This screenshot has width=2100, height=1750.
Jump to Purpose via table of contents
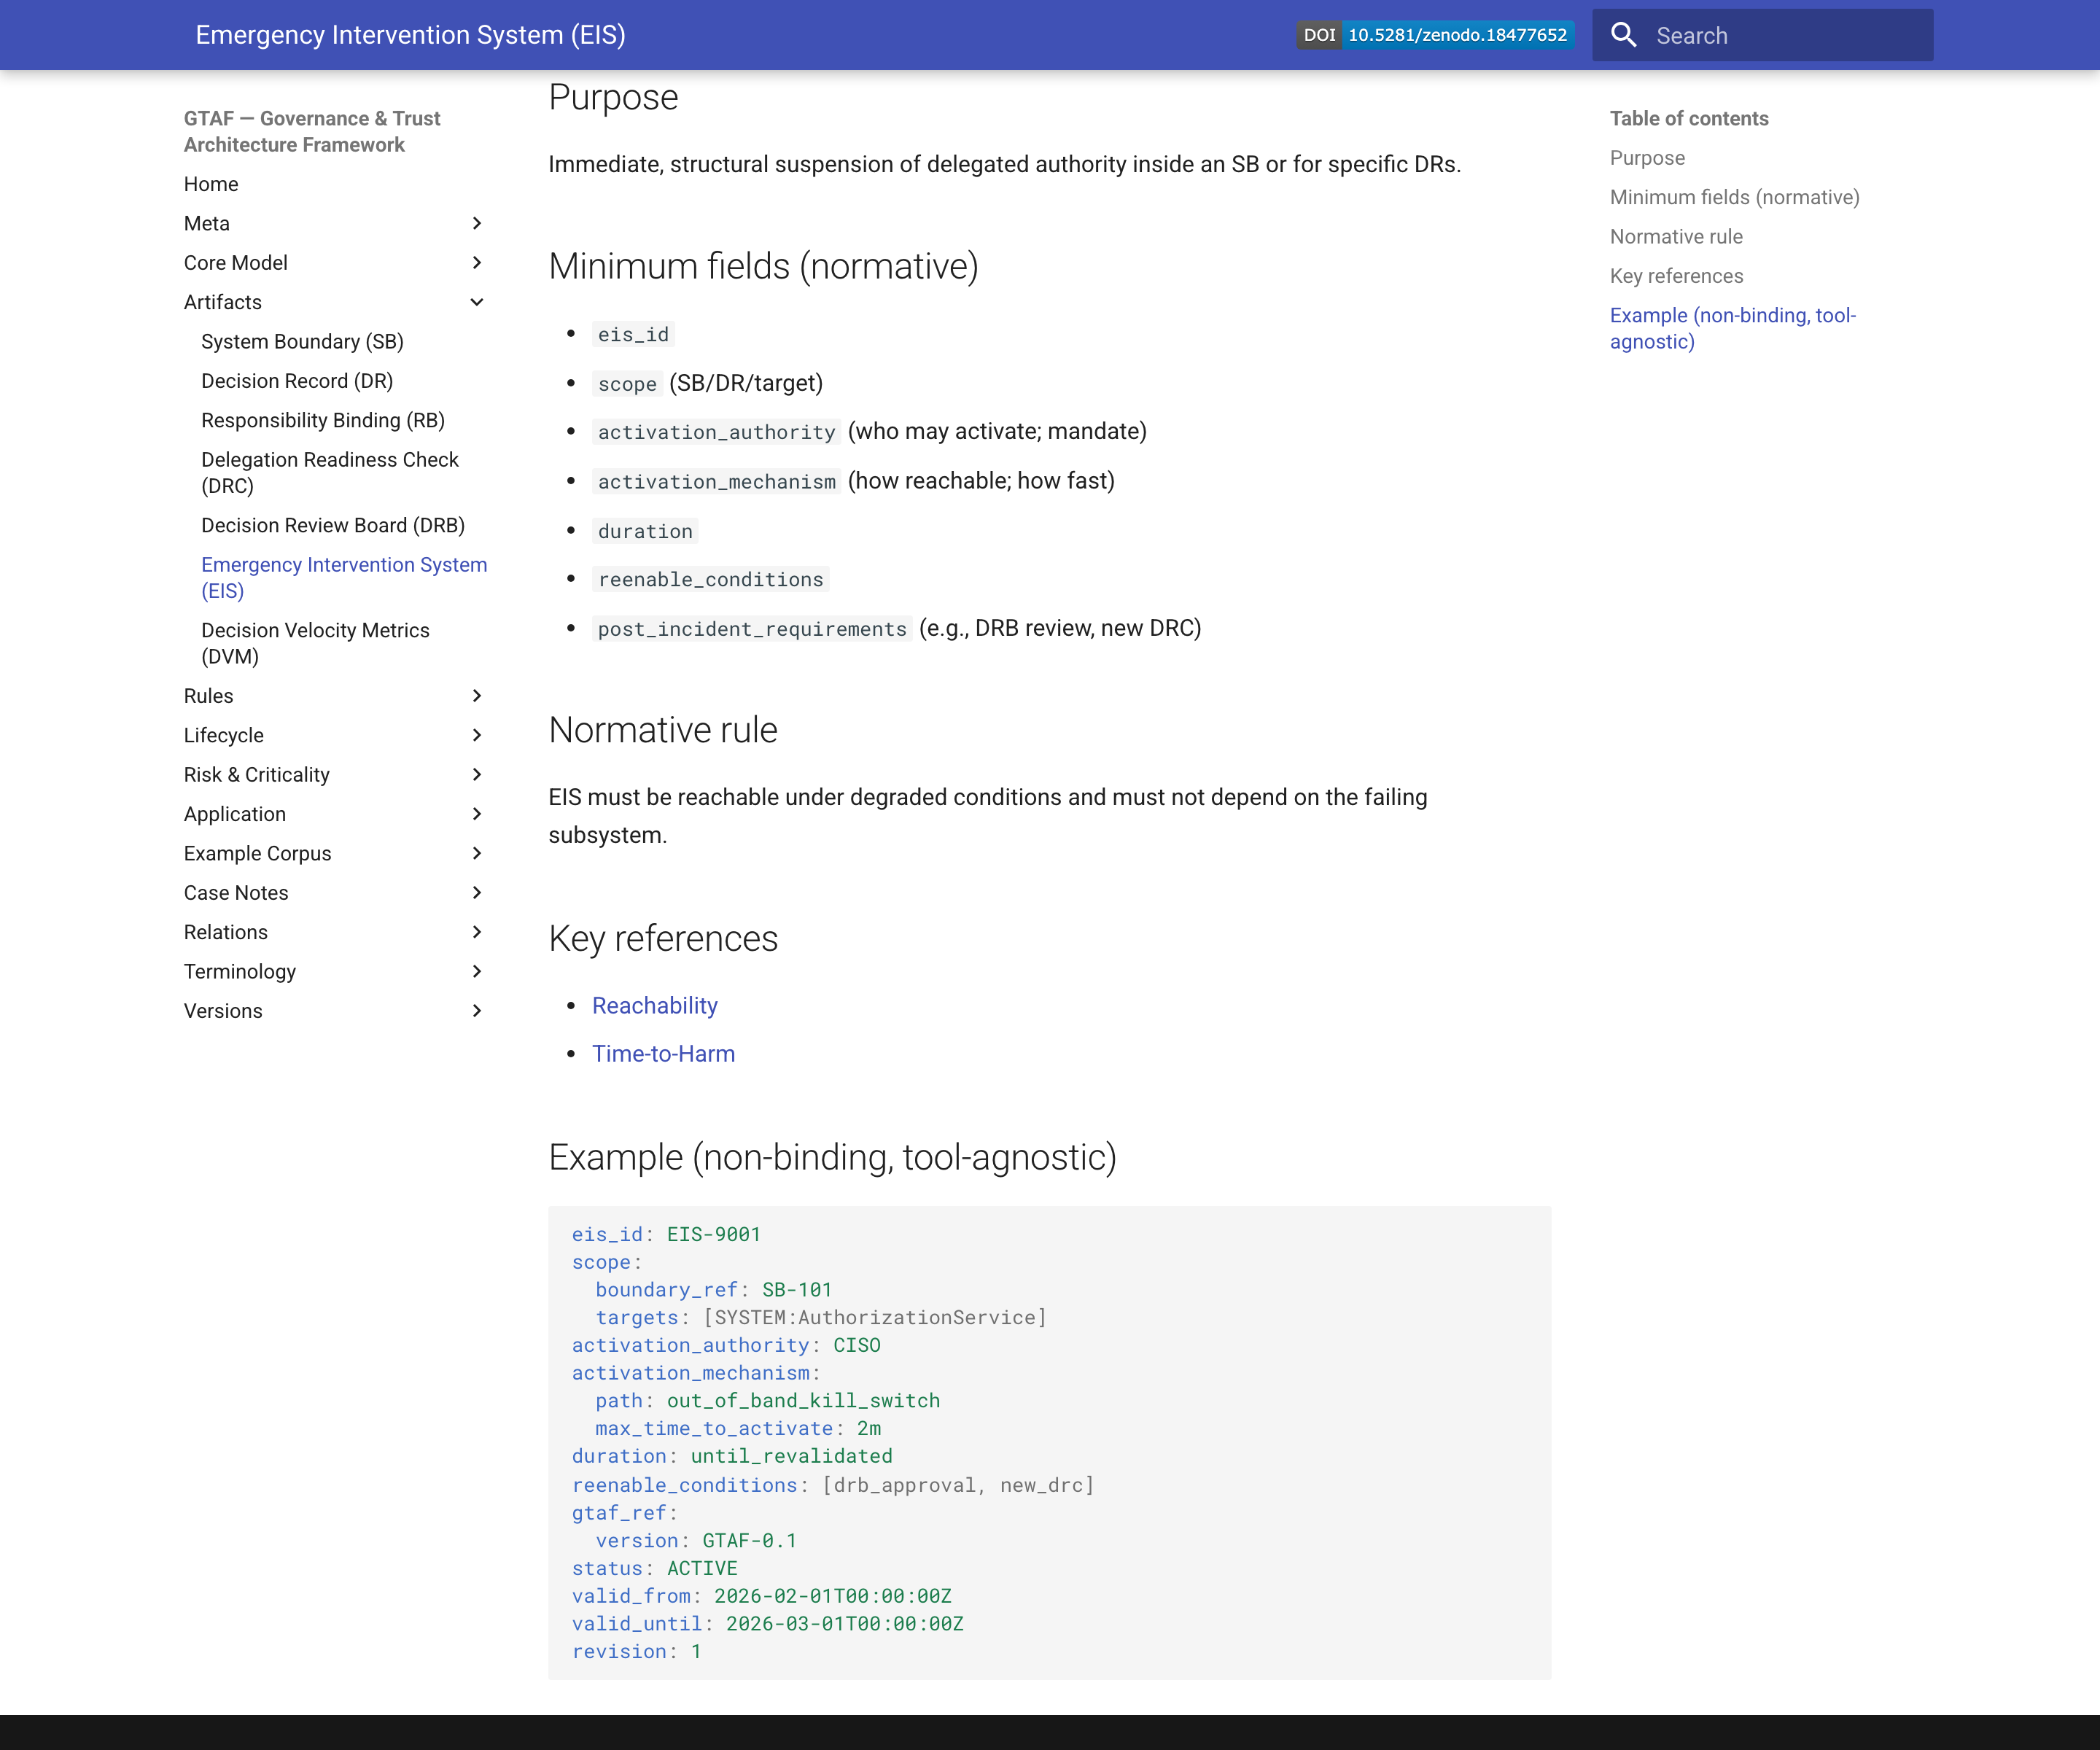[x=1646, y=158]
